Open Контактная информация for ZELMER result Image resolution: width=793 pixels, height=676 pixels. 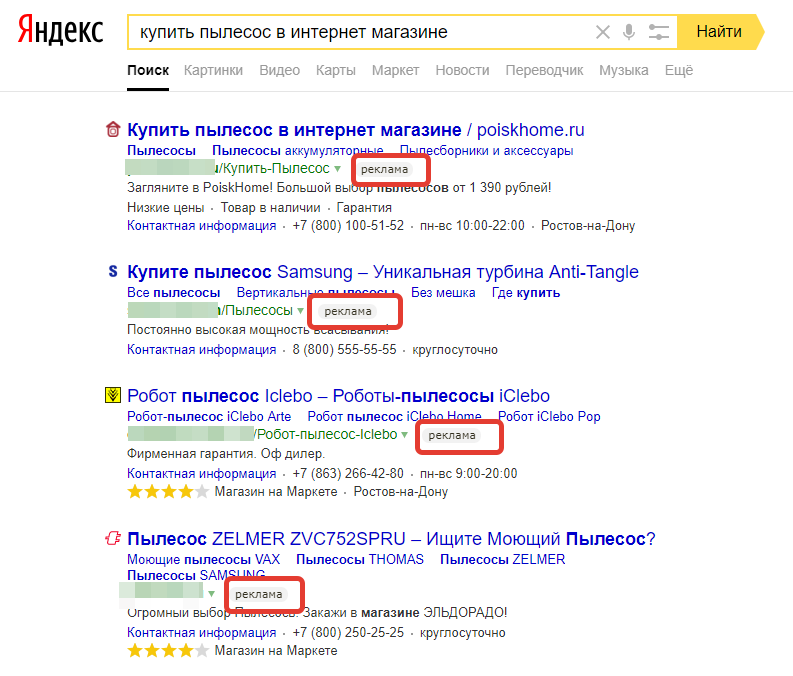[201, 633]
